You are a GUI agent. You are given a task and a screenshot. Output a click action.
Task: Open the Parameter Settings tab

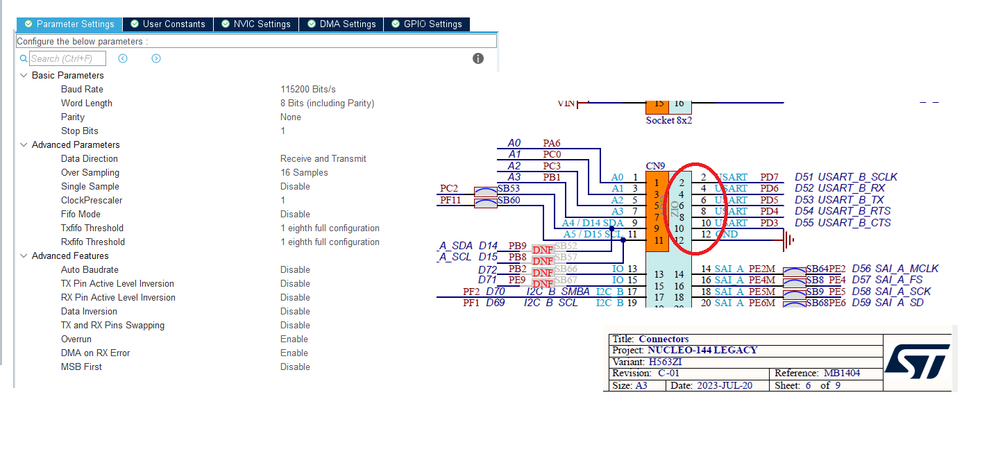click(x=69, y=24)
